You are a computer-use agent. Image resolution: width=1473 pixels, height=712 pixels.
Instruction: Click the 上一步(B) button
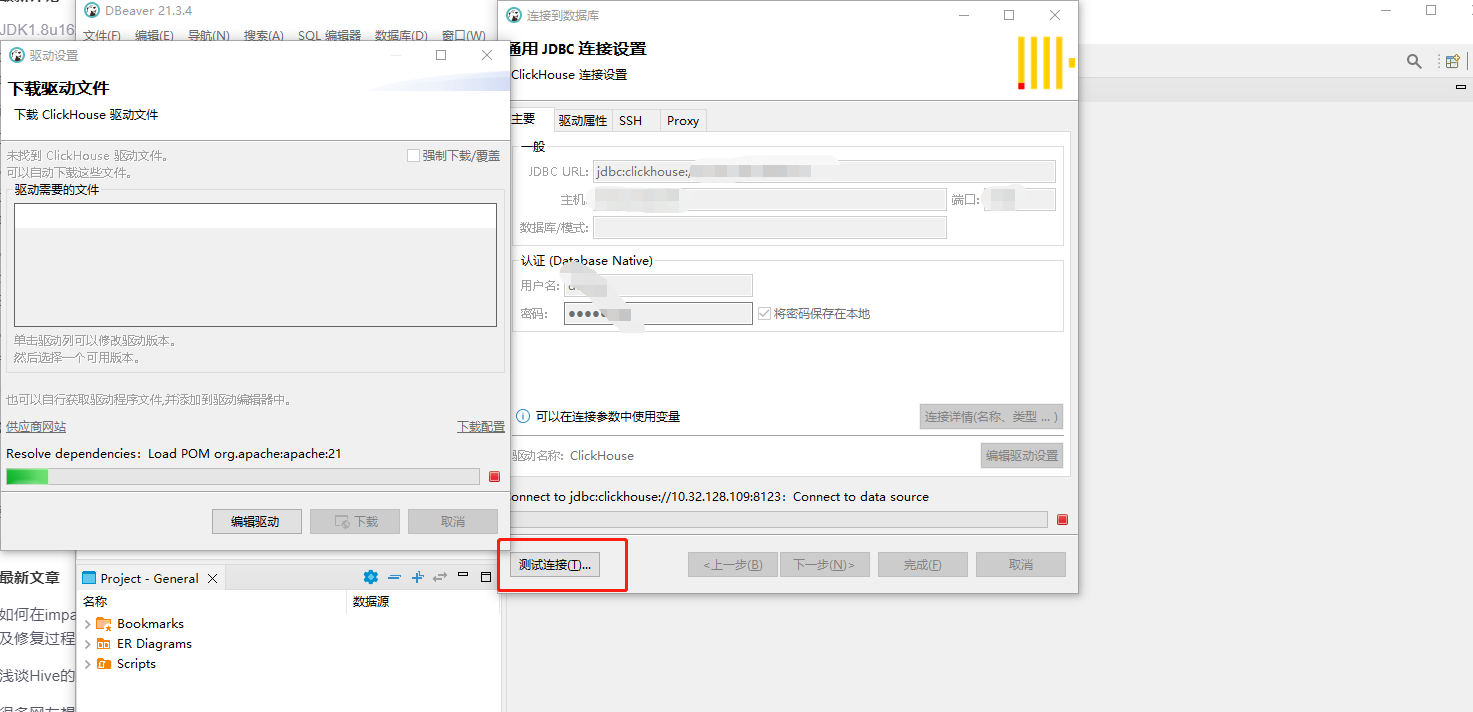coord(733,565)
